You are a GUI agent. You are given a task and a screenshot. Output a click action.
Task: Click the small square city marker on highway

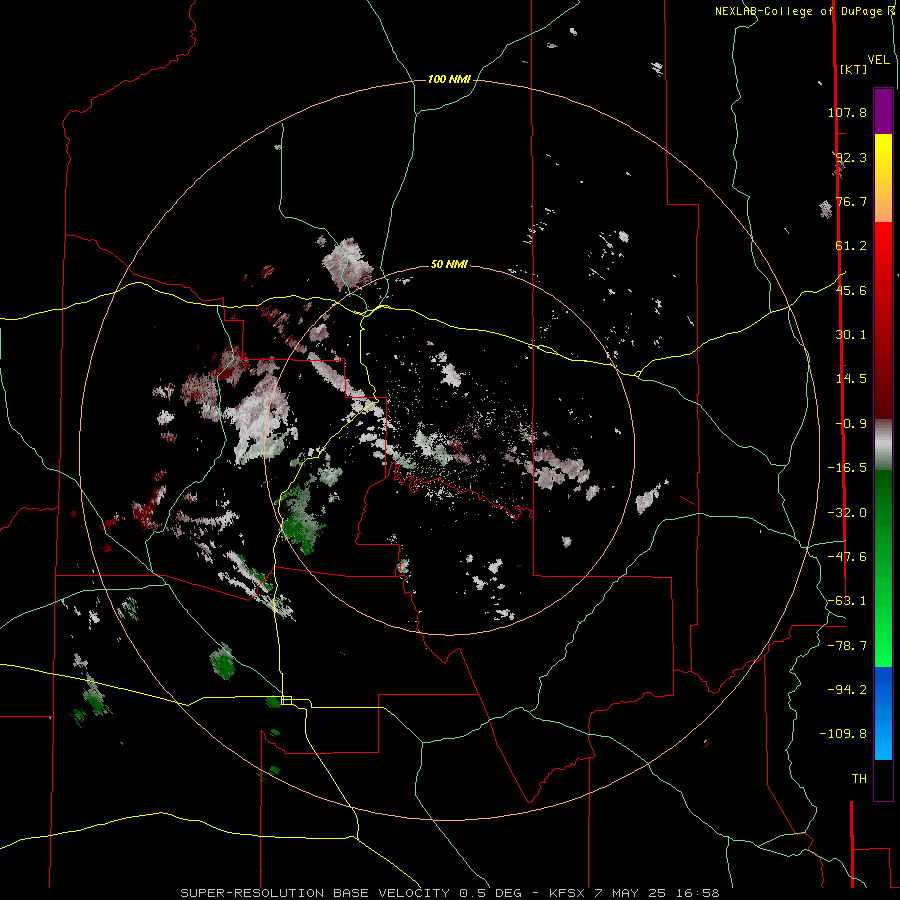286,700
